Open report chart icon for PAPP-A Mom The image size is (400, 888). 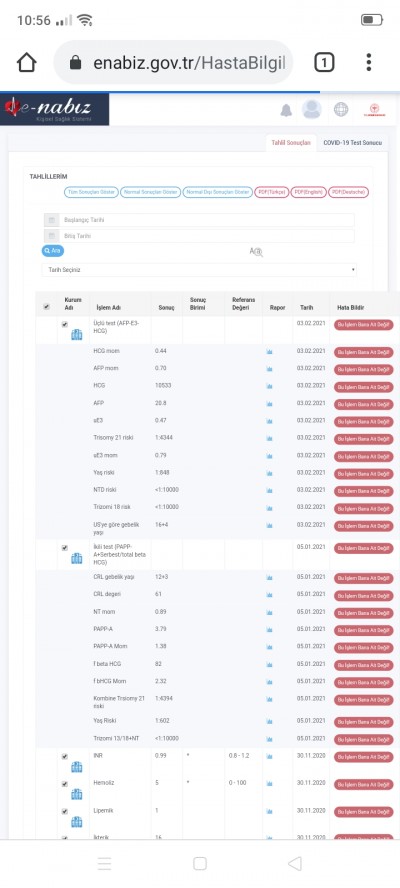click(x=269, y=647)
